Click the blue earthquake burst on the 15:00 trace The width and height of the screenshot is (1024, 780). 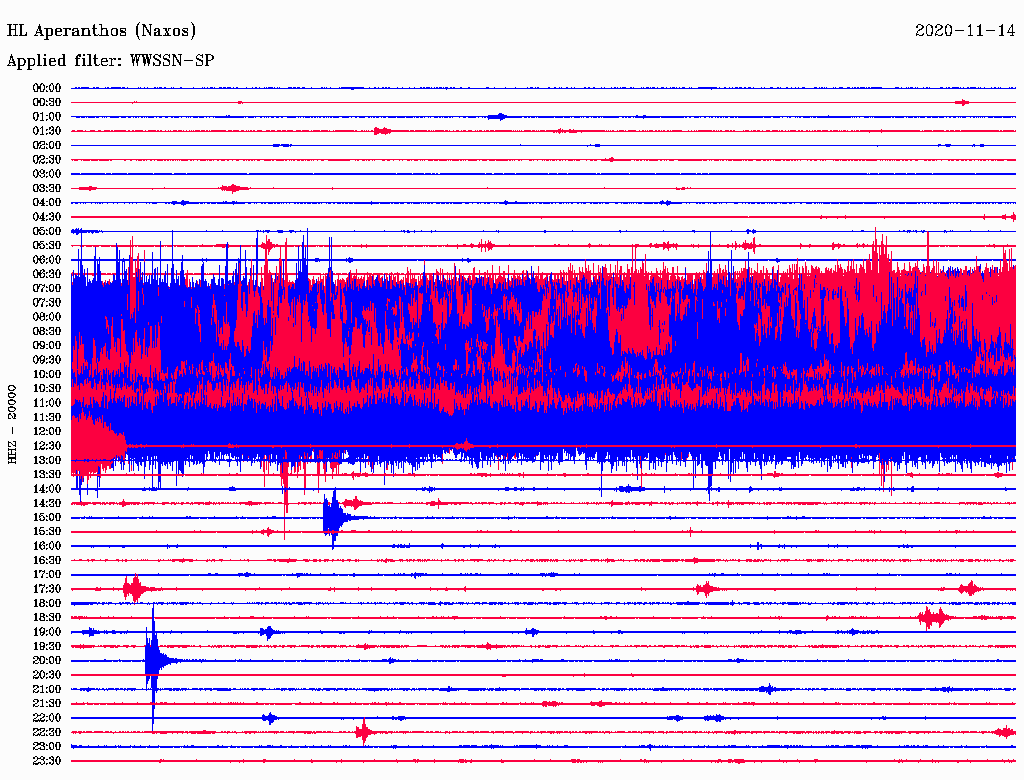337,517
